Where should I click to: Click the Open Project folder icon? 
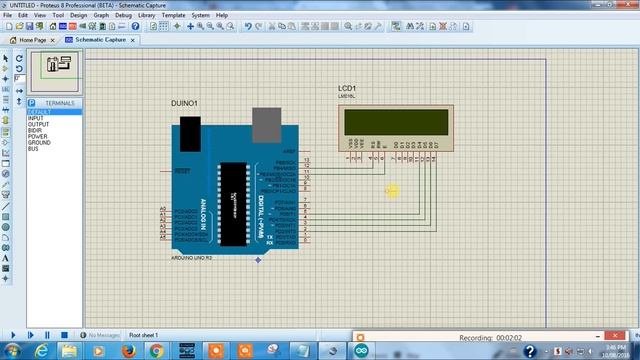click(x=19, y=27)
